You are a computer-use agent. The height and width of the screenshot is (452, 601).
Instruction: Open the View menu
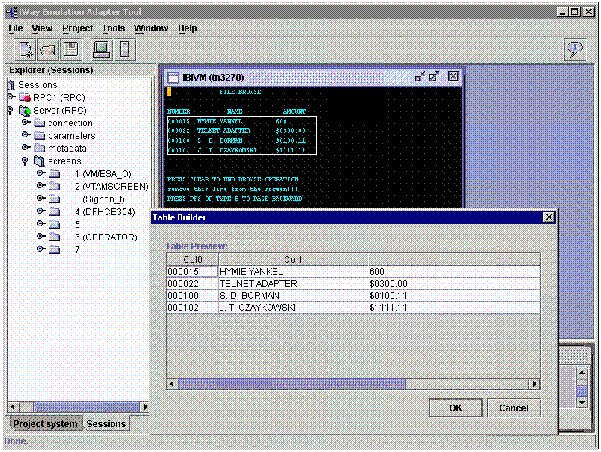pos(42,28)
